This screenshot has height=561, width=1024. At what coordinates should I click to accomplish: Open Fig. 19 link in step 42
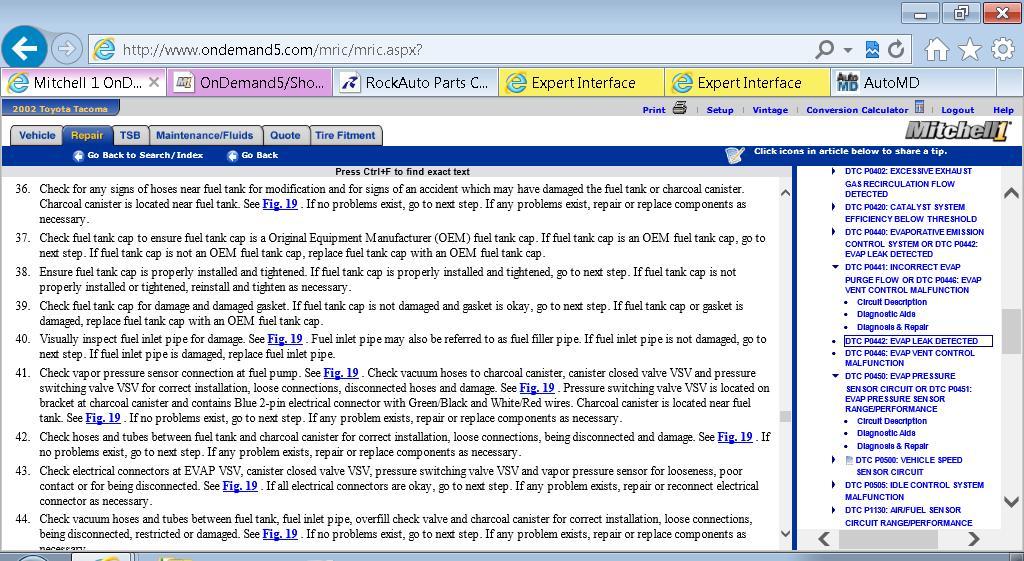(735, 437)
